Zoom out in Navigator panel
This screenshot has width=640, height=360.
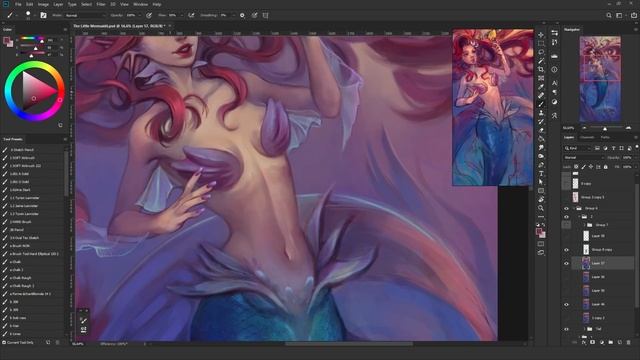[584, 128]
